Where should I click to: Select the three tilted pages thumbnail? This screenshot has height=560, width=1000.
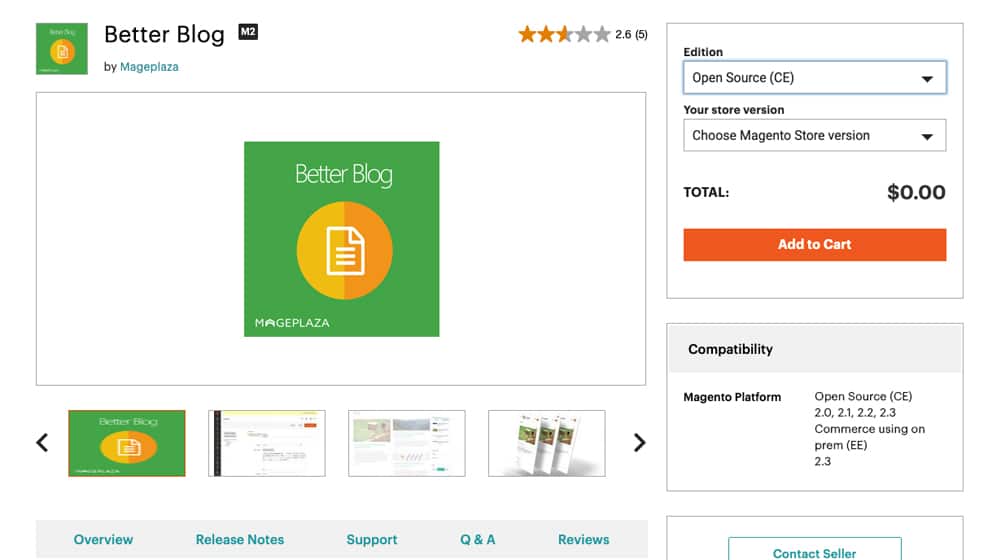[x=547, y=443]
